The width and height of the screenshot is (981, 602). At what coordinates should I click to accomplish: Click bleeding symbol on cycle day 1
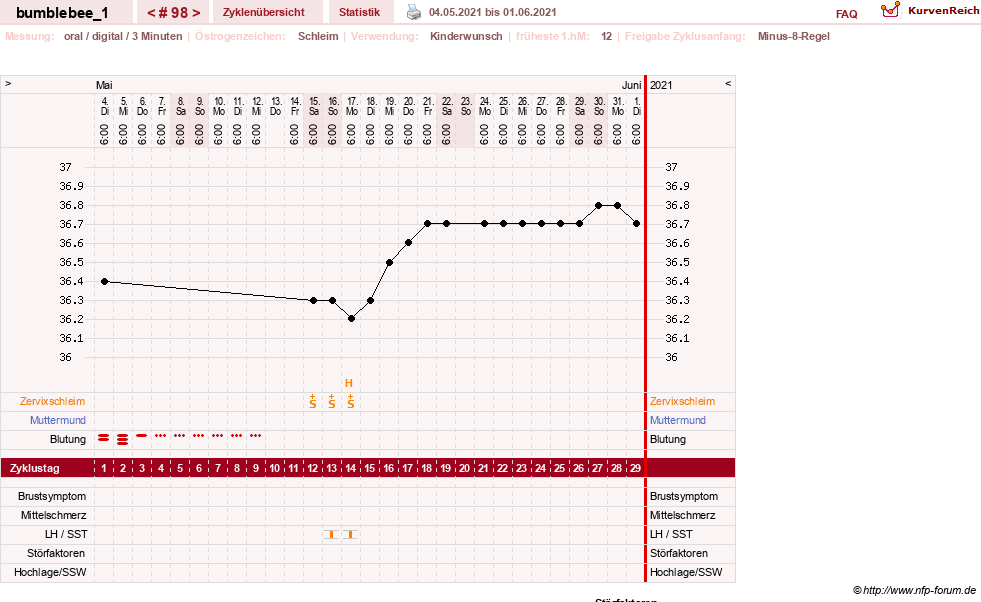tap(104, 438)
